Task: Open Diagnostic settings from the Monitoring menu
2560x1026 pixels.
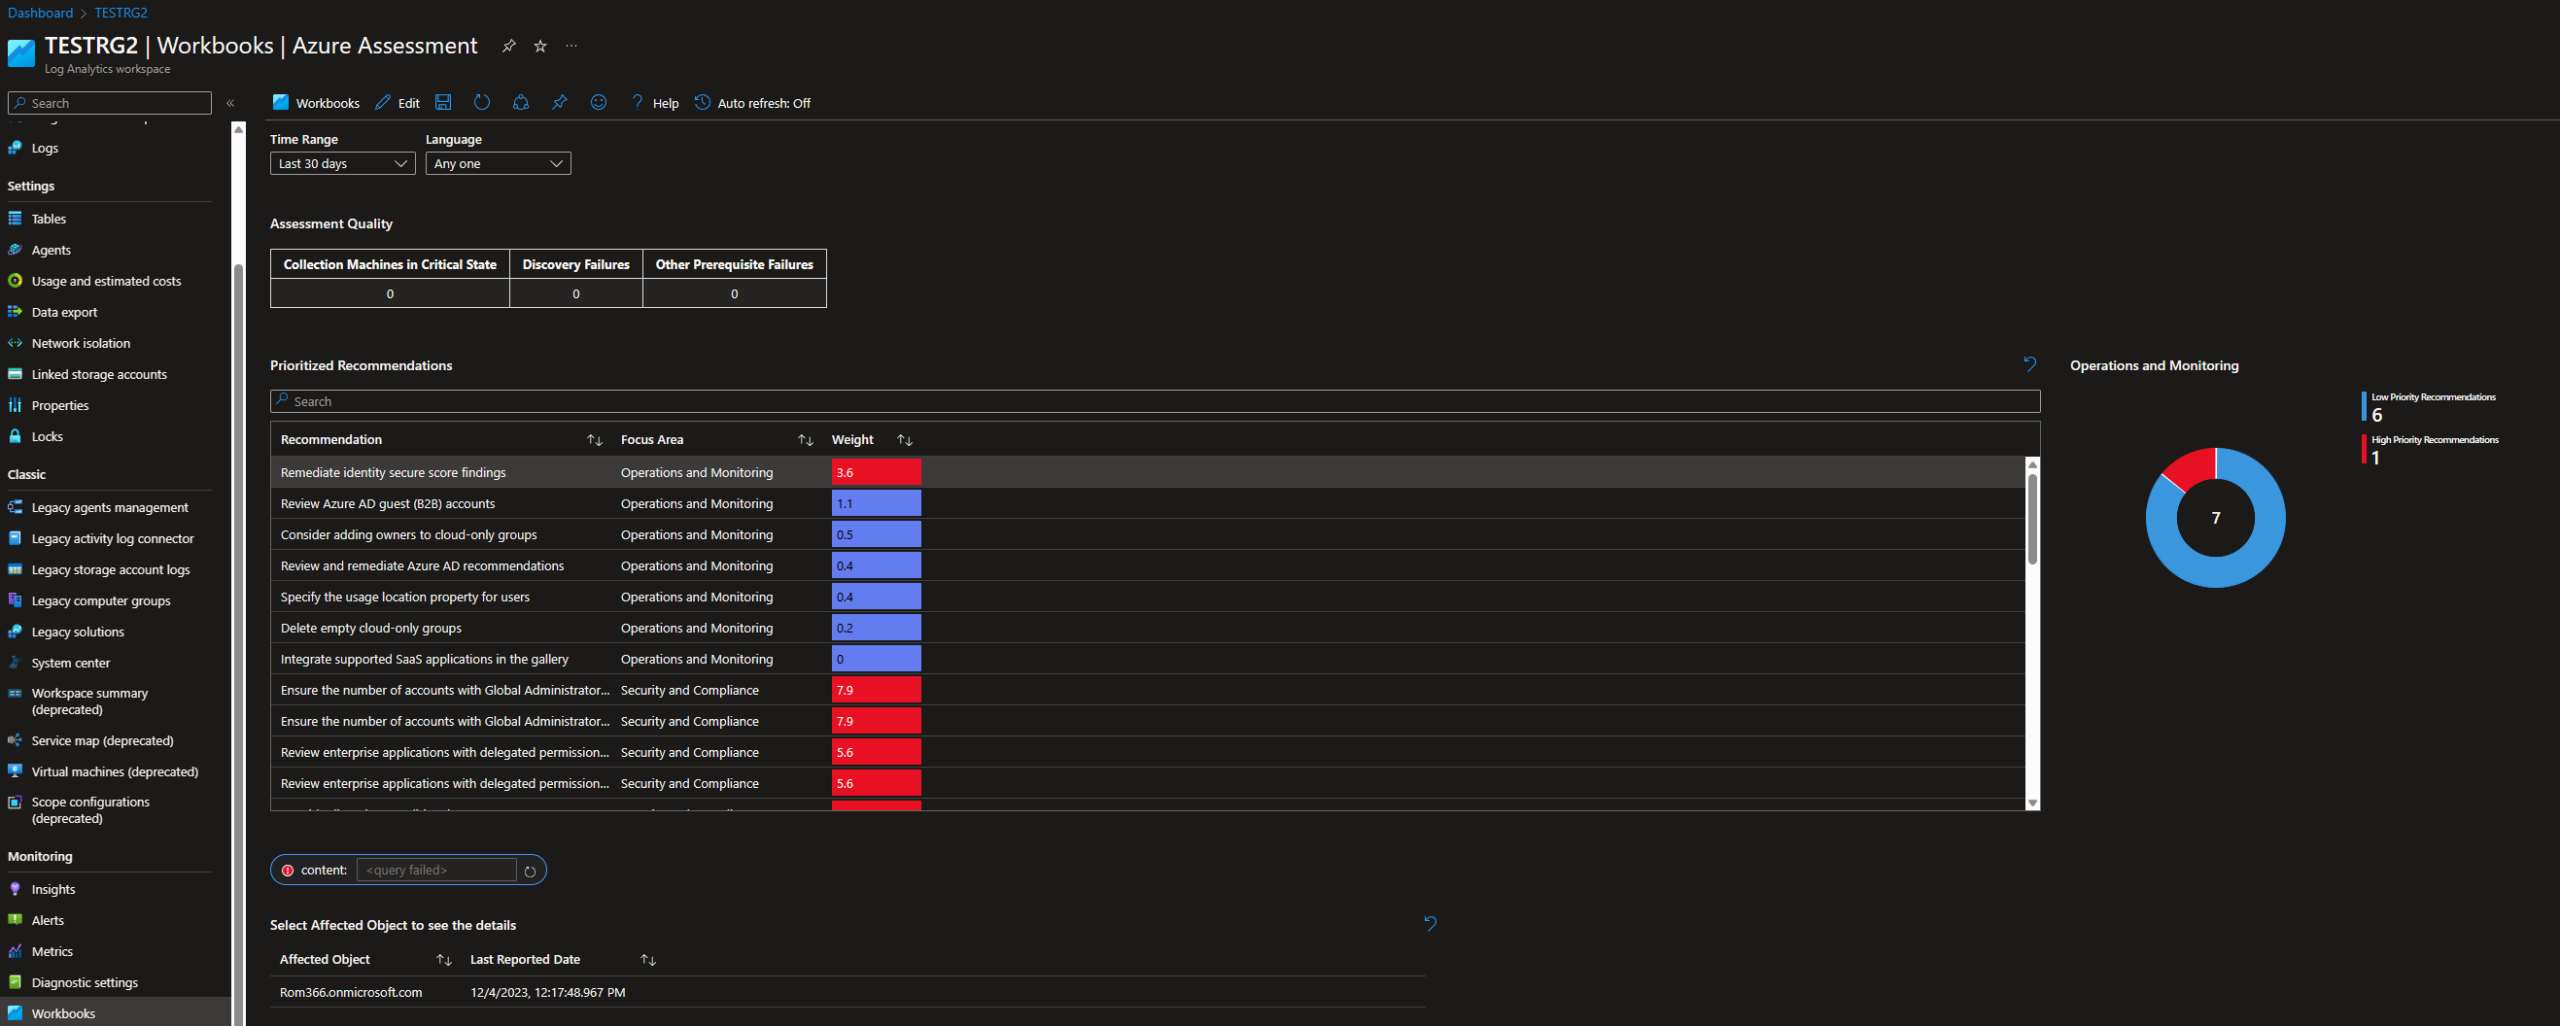Action: tap(84, 982)
